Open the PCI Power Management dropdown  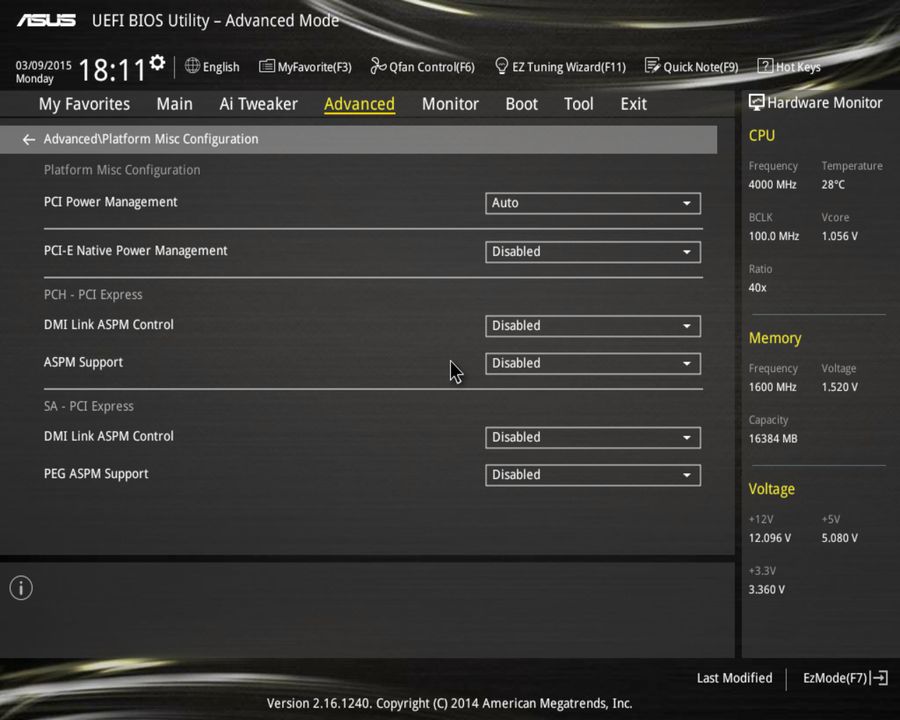pyautogui.click(x=592, y=203)
